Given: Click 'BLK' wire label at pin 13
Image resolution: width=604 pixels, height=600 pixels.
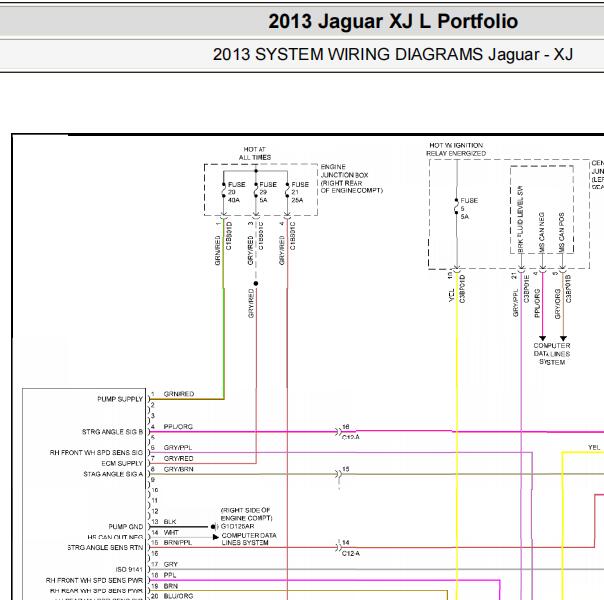Looking at the screenshot, I should pyautogui.click(x=170, y=521).
